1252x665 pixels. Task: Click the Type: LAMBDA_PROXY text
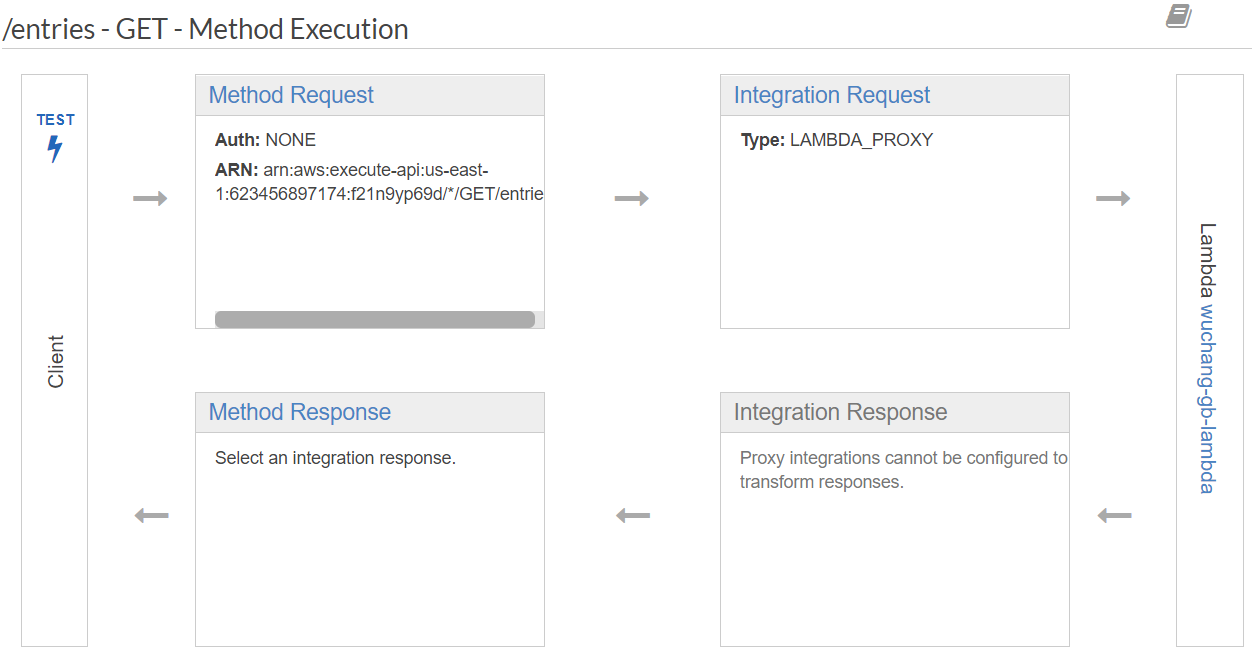[x=836, y=140]
